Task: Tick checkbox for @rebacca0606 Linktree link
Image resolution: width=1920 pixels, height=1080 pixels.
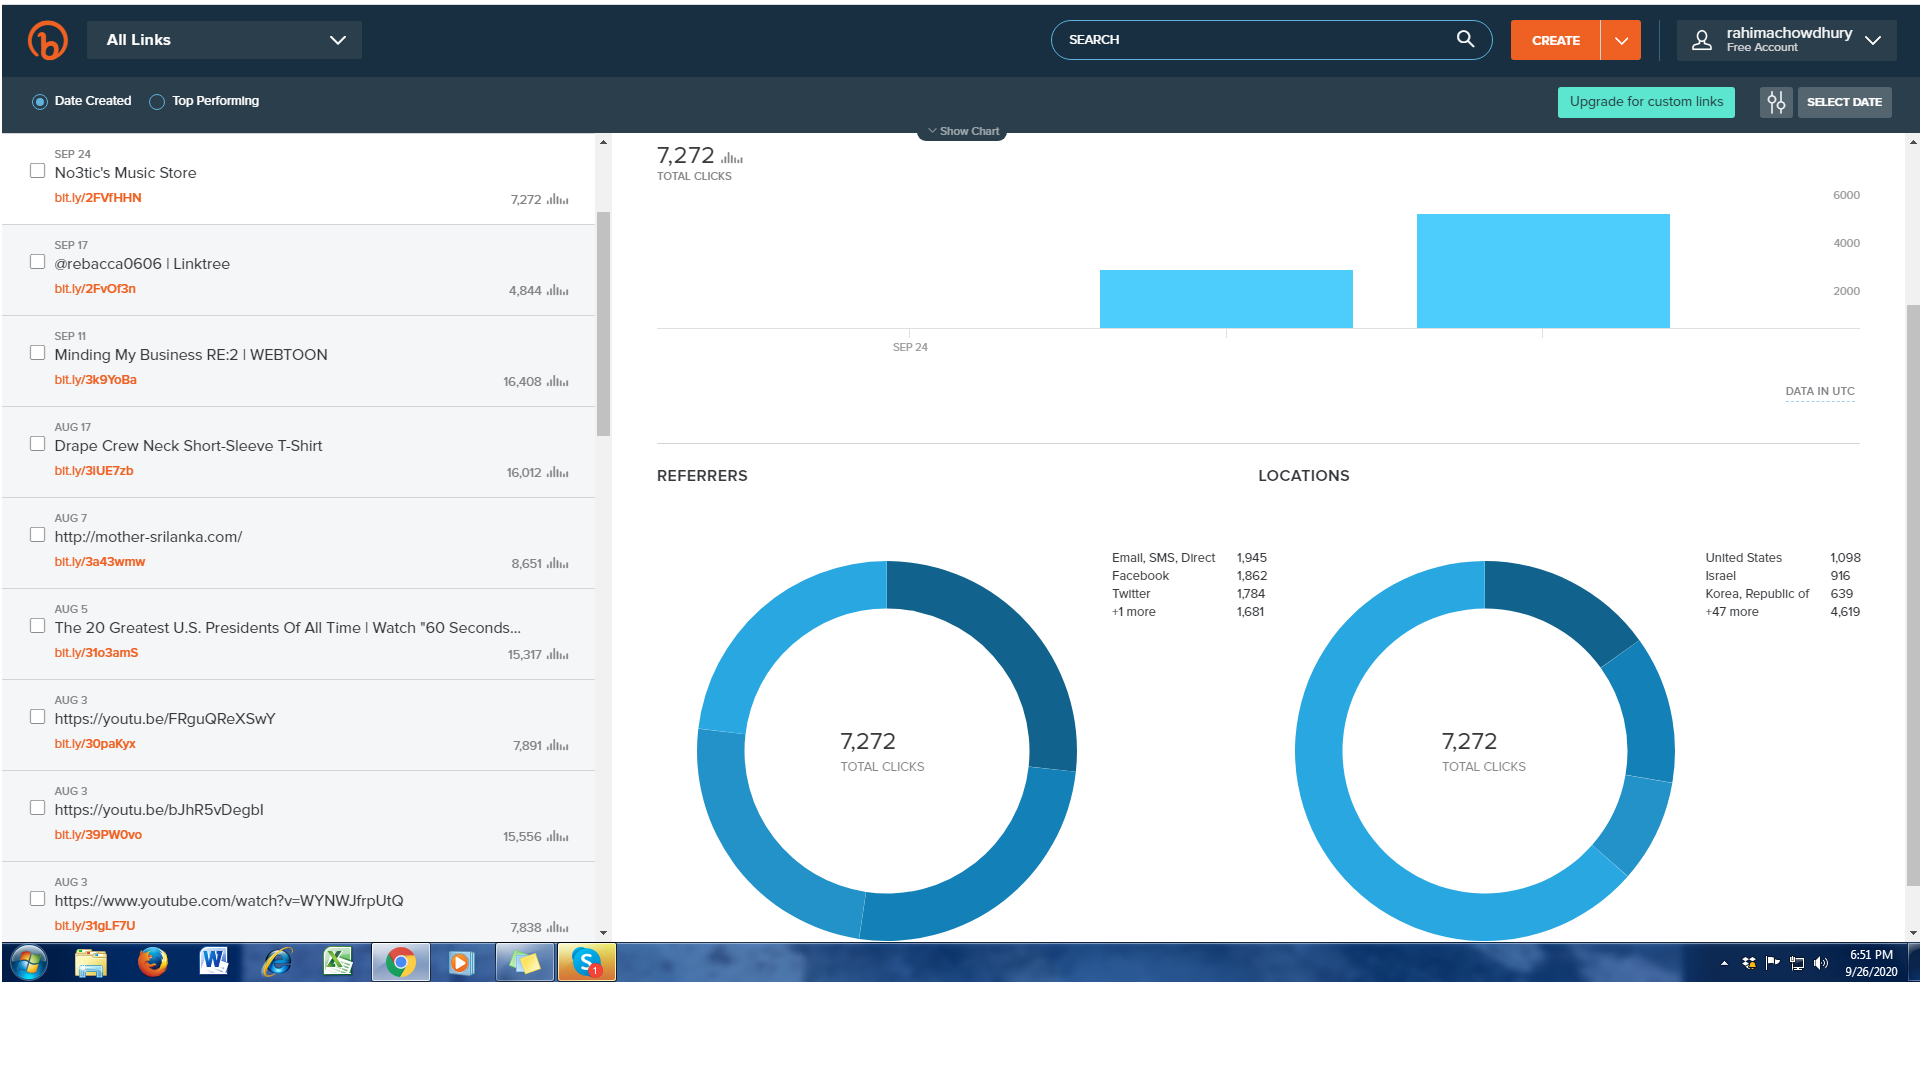Action: tap(37, 262)
